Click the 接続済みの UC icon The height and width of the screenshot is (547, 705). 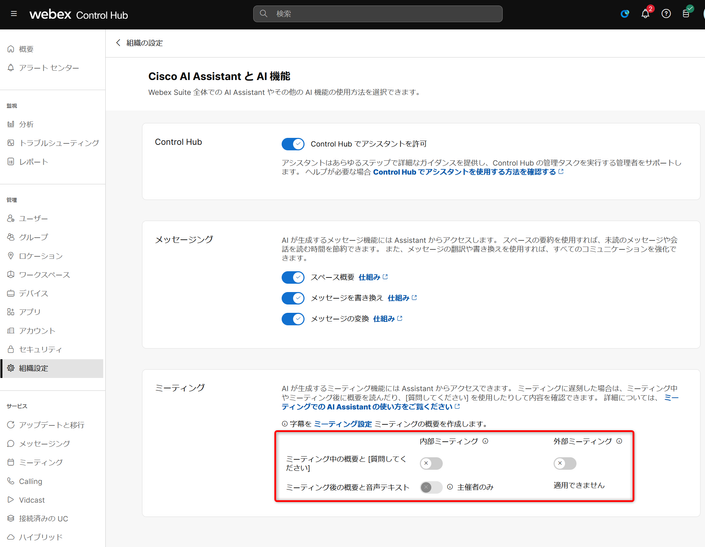click(x=11, y=518)
